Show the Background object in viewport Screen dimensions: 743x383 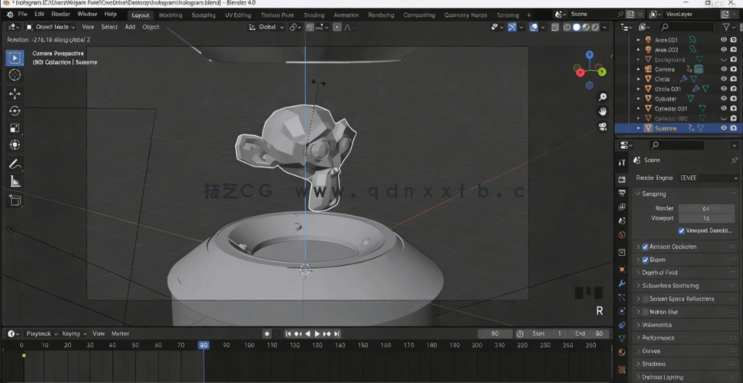(x=724, y=60)
